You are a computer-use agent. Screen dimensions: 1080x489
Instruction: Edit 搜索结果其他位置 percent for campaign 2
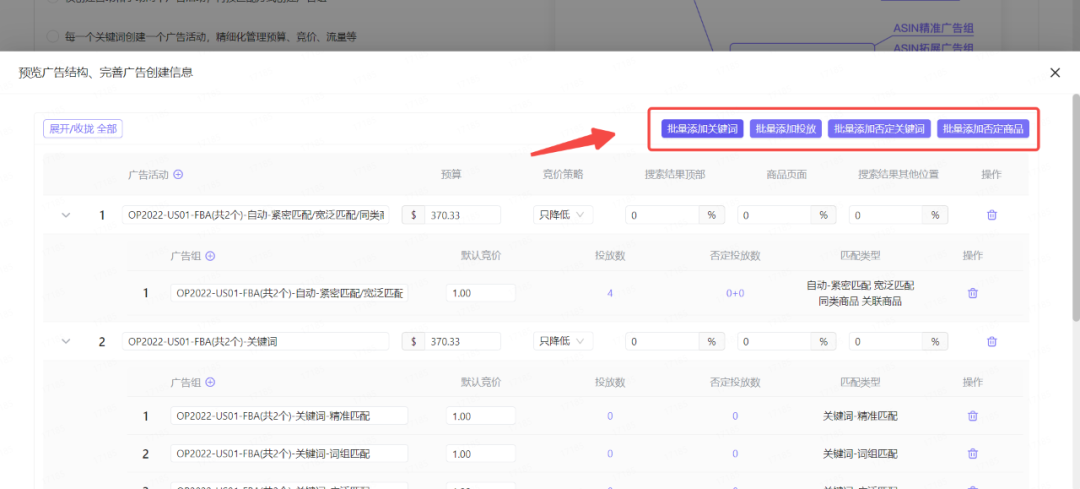(x=886, y=342)
